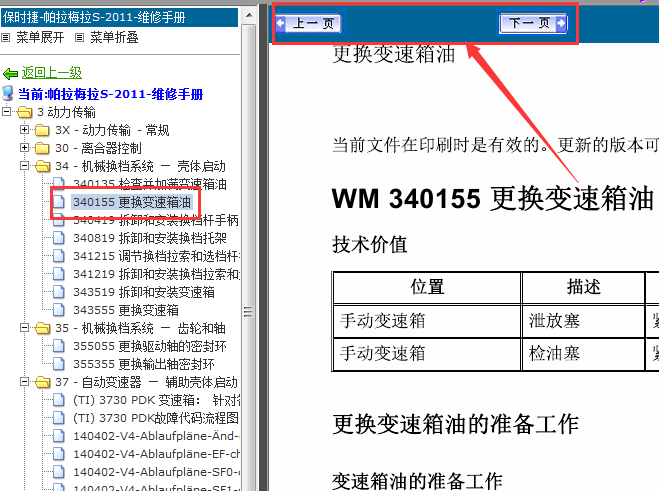Click the computer icon beside 当前 manual
Image resolution: width=659 pixels, height=491 pixels.
tap(8, 93)
